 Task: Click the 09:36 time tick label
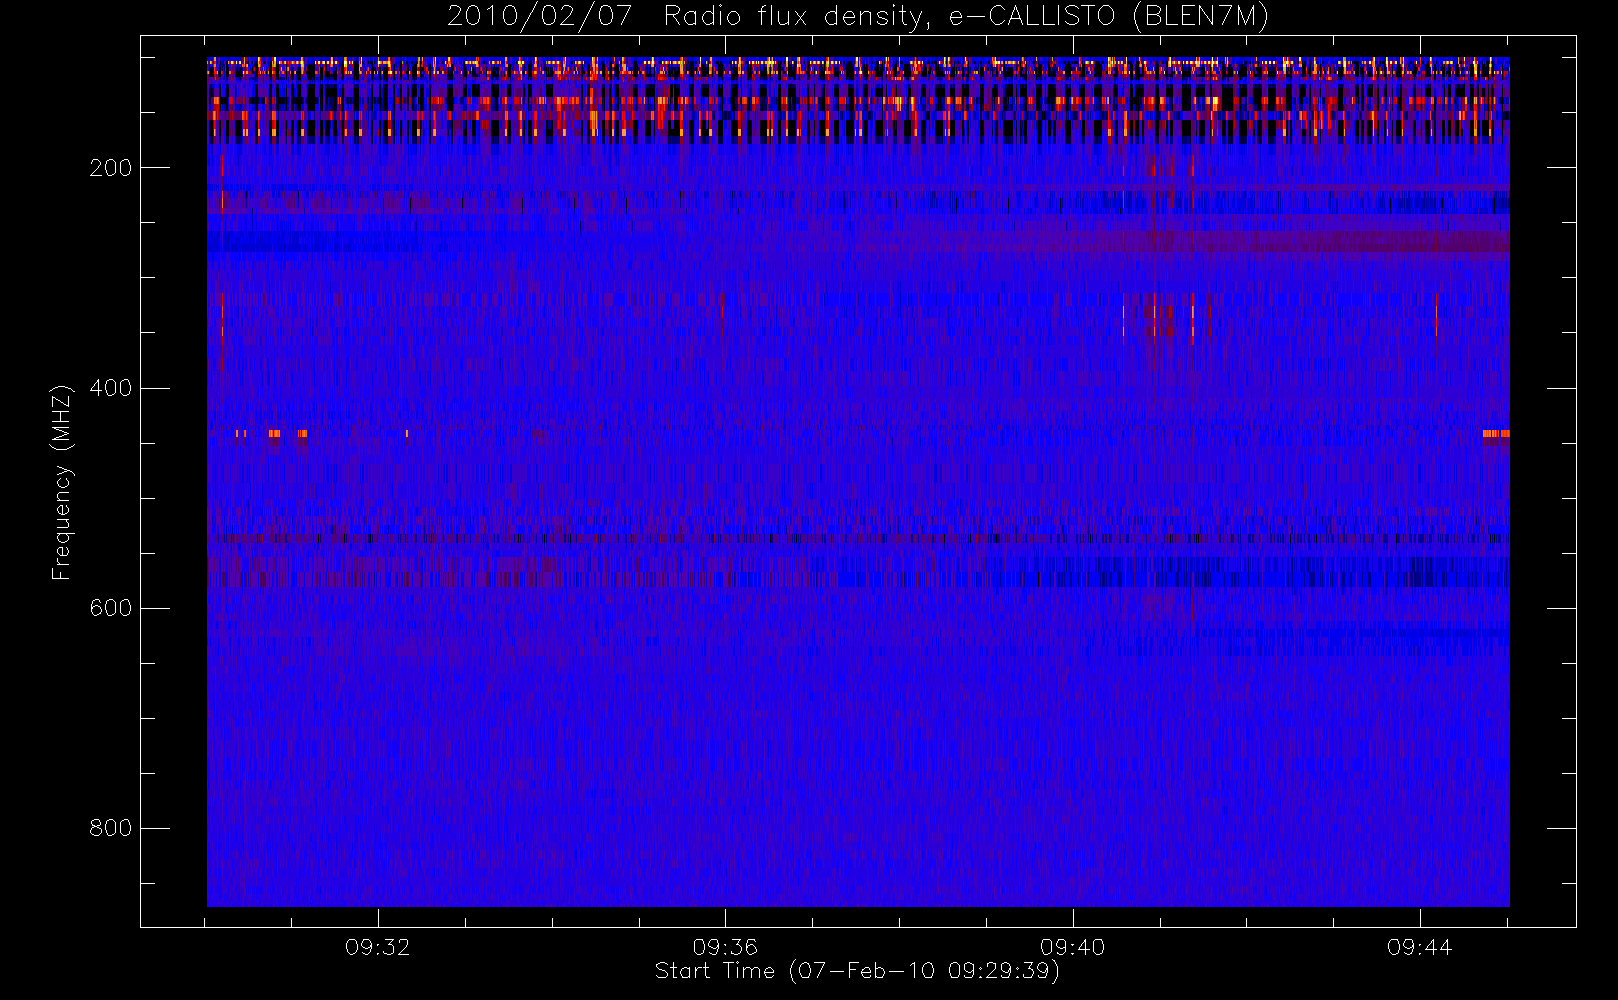click(725, 947)
